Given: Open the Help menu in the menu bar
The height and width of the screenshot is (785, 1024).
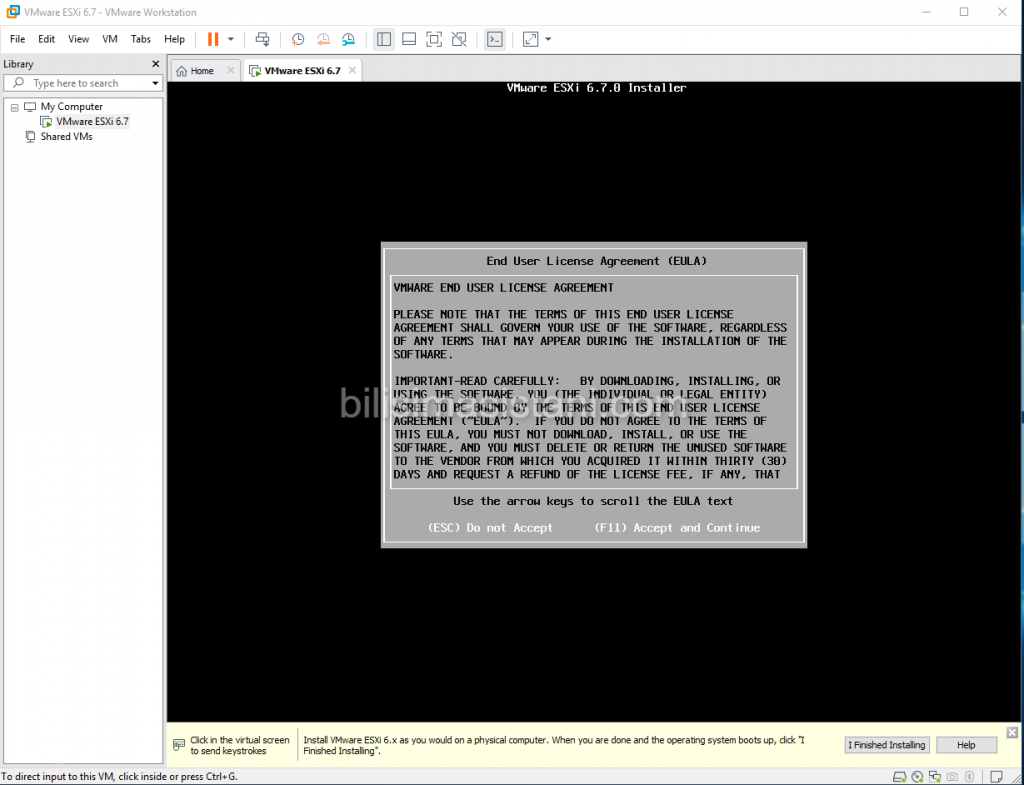Looking at the screenshot, I should [x=174, y=39].
